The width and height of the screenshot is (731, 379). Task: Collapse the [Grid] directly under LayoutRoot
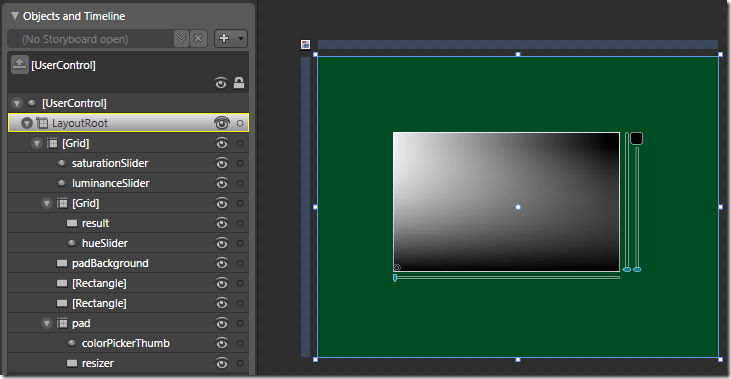(x=37, y=143)
